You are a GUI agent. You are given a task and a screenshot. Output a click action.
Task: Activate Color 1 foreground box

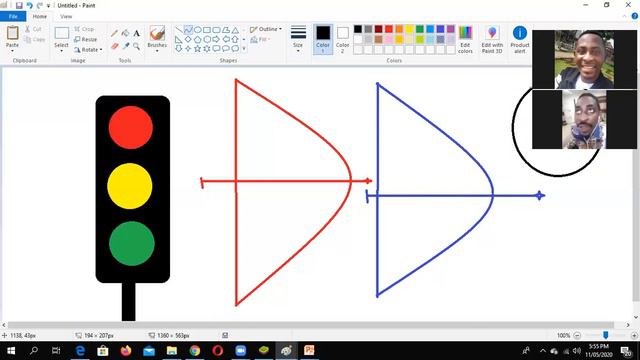[x=323, y=40]
